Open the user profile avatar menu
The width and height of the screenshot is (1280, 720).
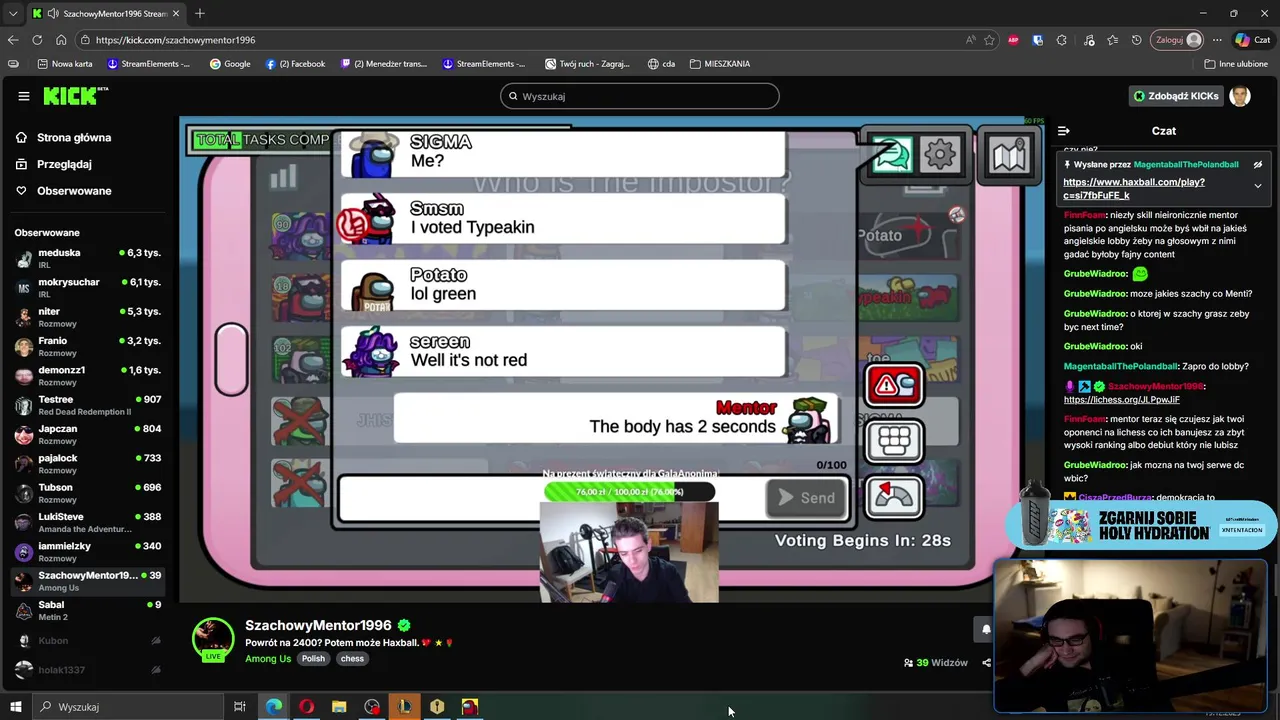1240,96
